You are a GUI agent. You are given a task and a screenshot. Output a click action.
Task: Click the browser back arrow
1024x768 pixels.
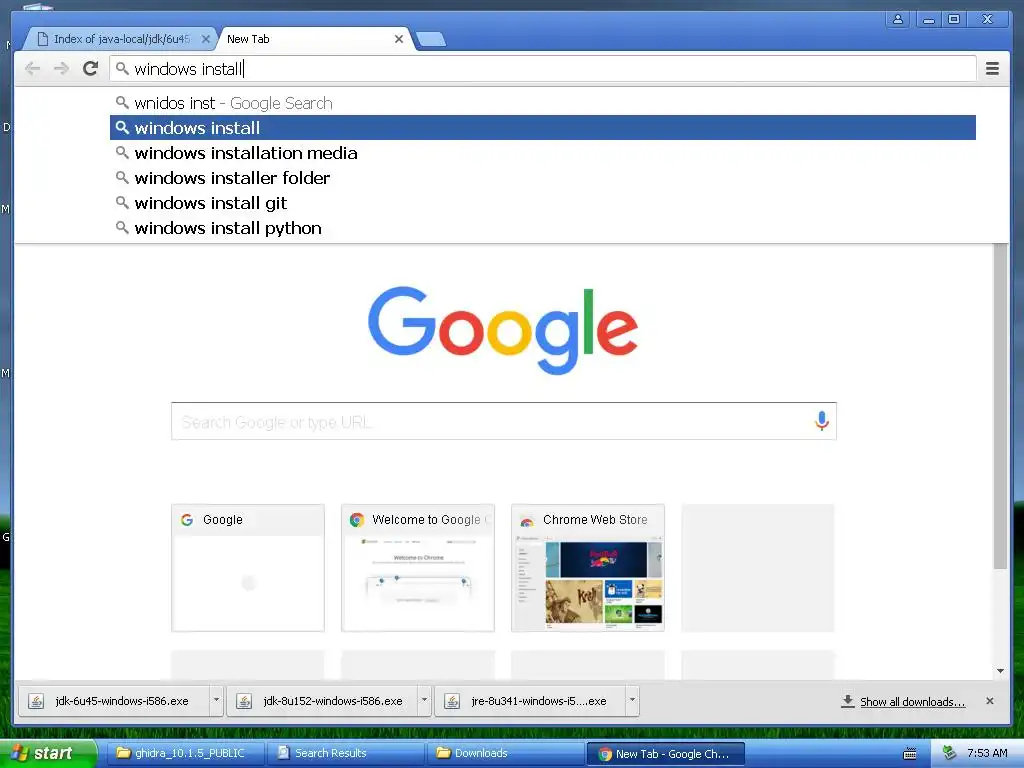pos(33,69)
